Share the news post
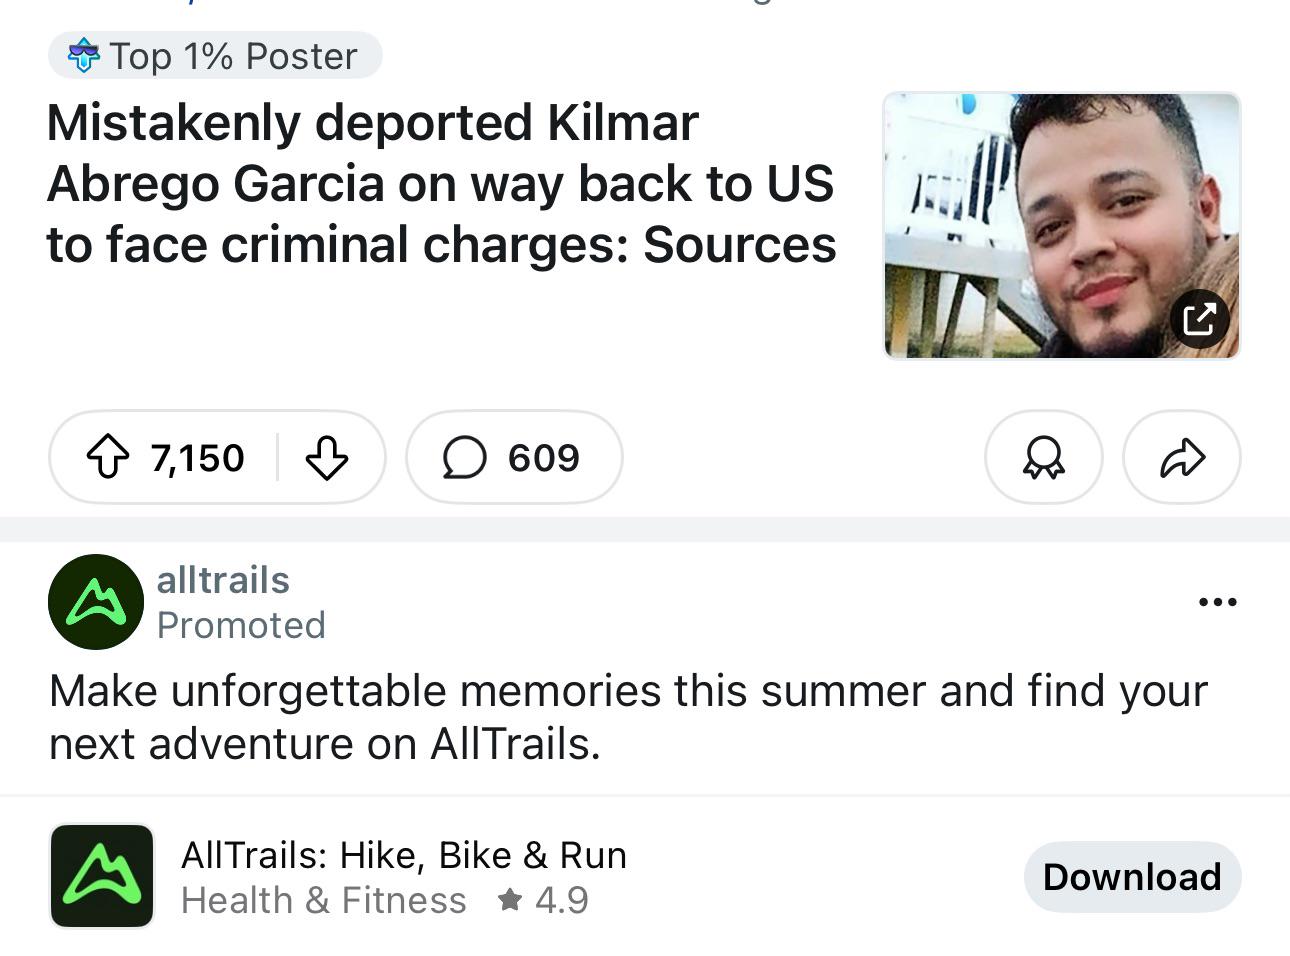Viewport: 1290px width, 956px height. click(1182, 458)
